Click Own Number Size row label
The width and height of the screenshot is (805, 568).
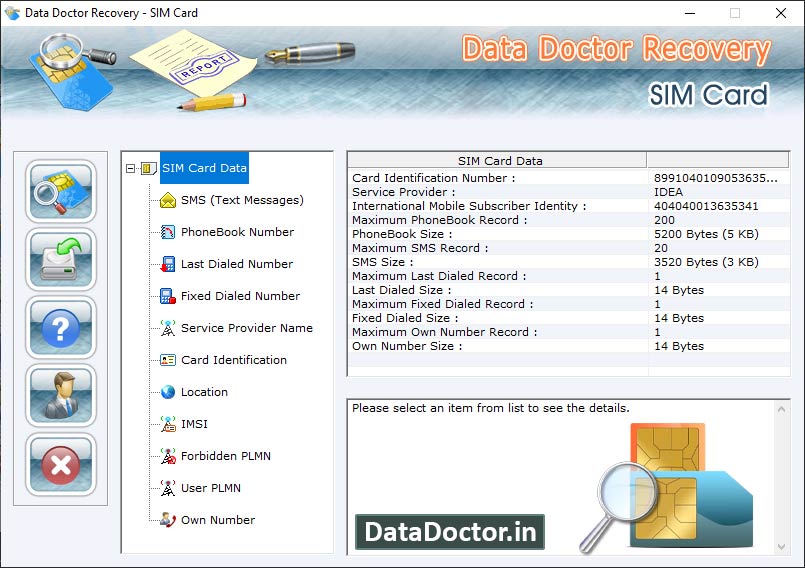407,346
